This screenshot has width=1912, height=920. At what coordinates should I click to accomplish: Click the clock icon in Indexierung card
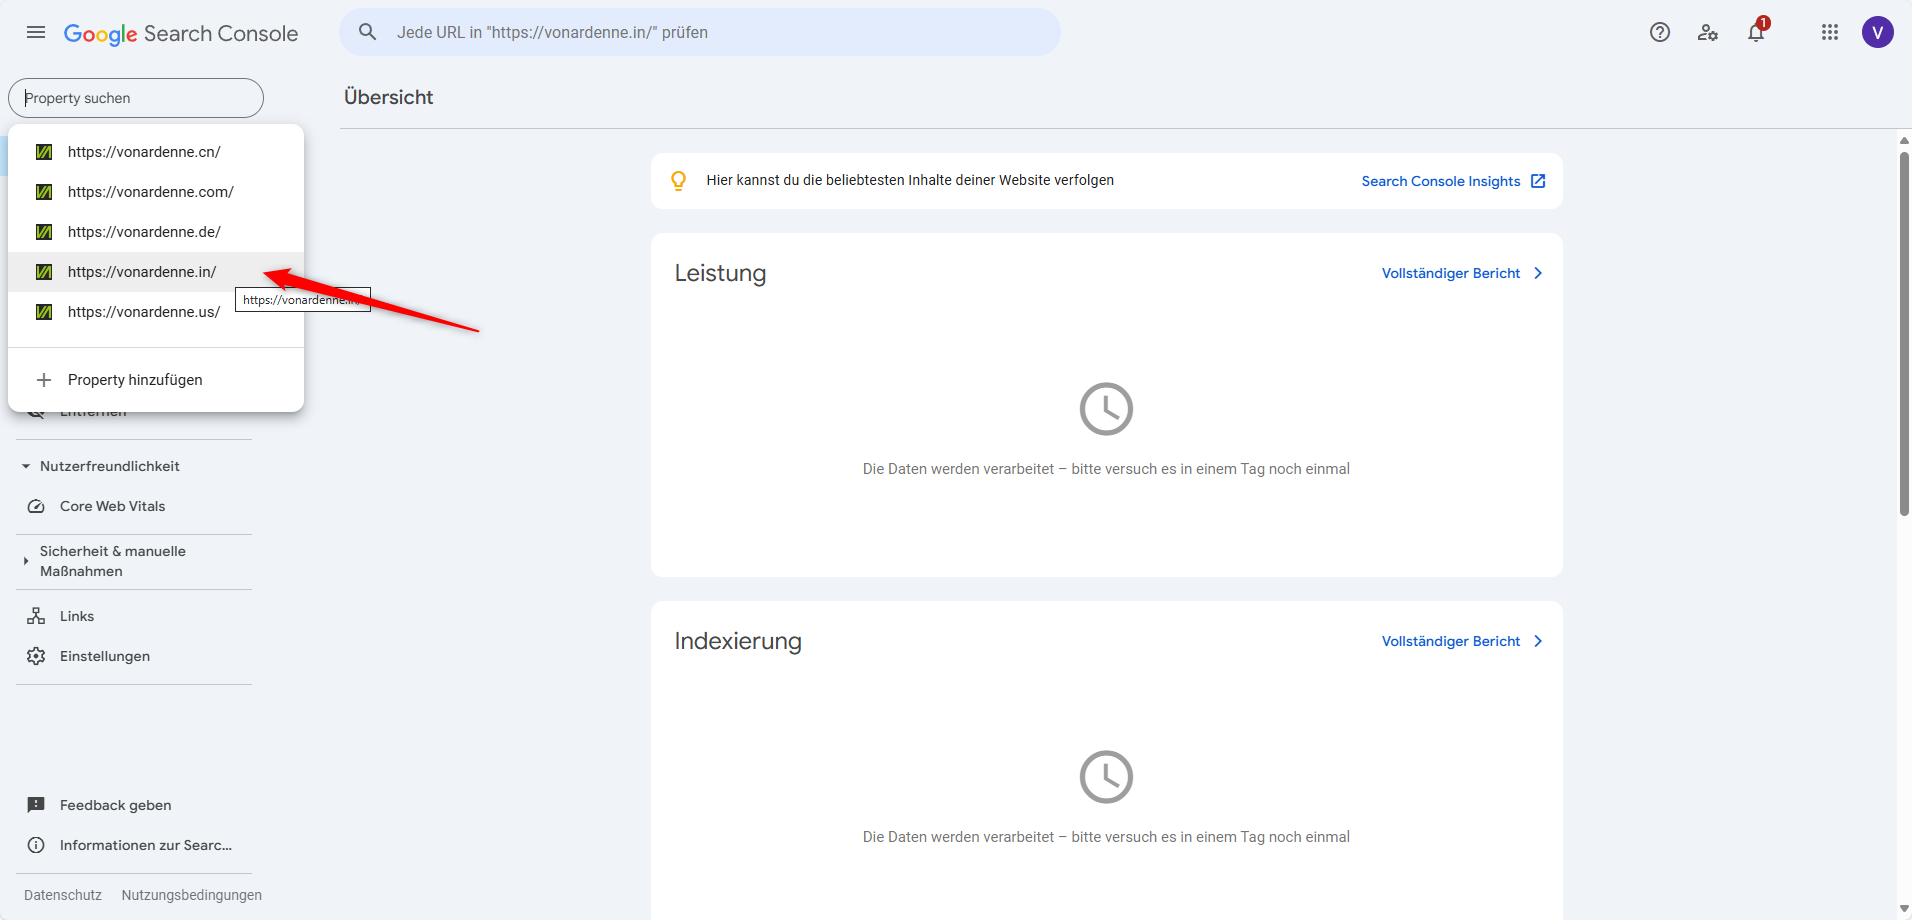(x=1106, y=777)
